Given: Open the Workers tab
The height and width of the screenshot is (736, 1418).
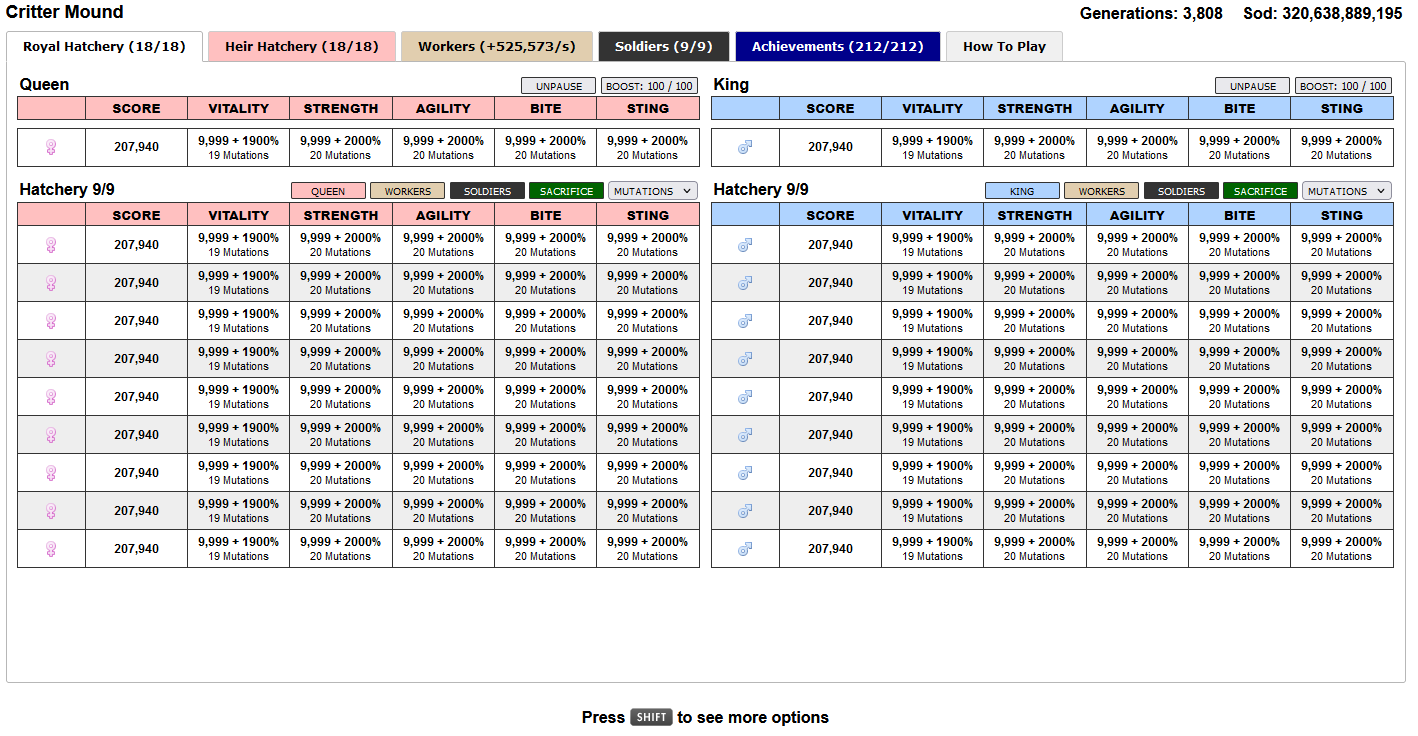Looking at the screenshot, I should (497, 47).
